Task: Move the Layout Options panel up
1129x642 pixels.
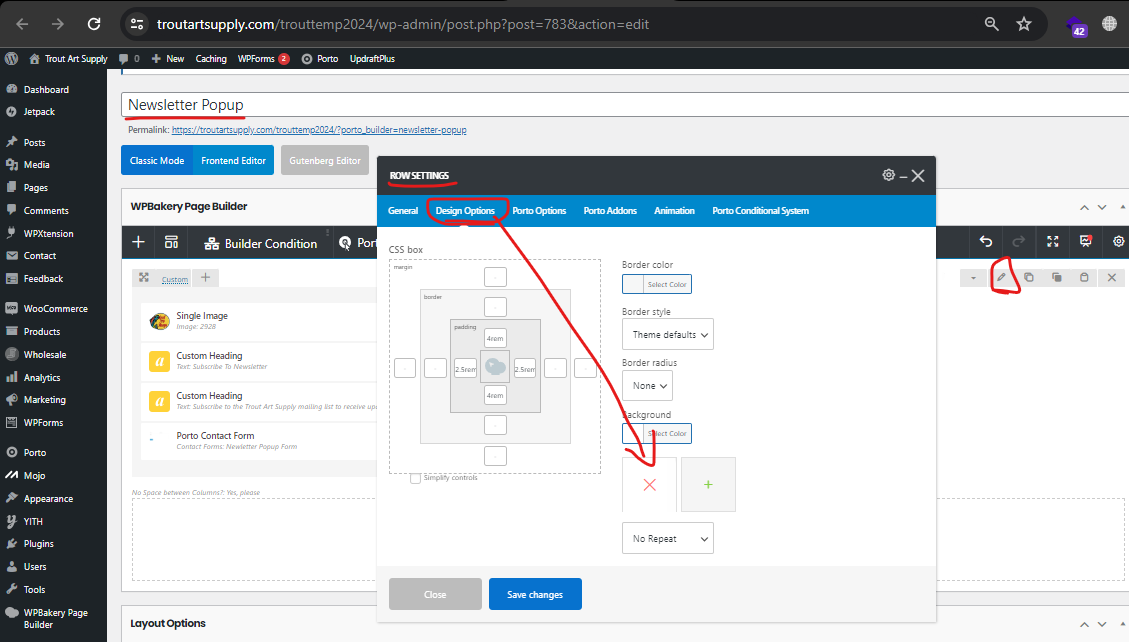Action: click(x=1084, y=624)
